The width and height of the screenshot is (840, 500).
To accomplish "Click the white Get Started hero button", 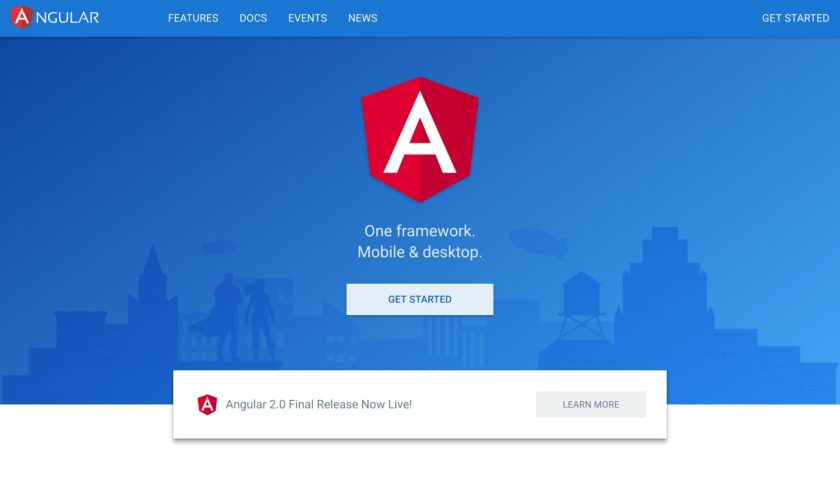I will [x=420, y=300].
